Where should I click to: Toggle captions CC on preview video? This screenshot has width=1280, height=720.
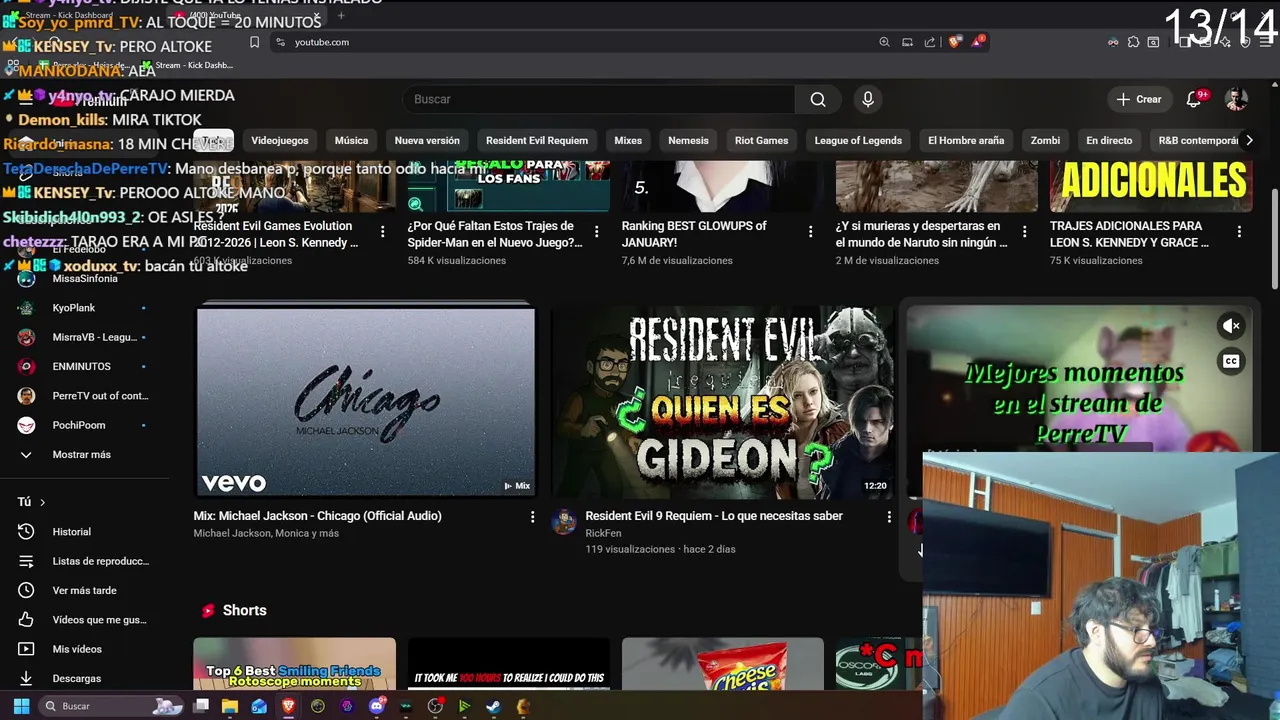click(x=1232, y=361)
